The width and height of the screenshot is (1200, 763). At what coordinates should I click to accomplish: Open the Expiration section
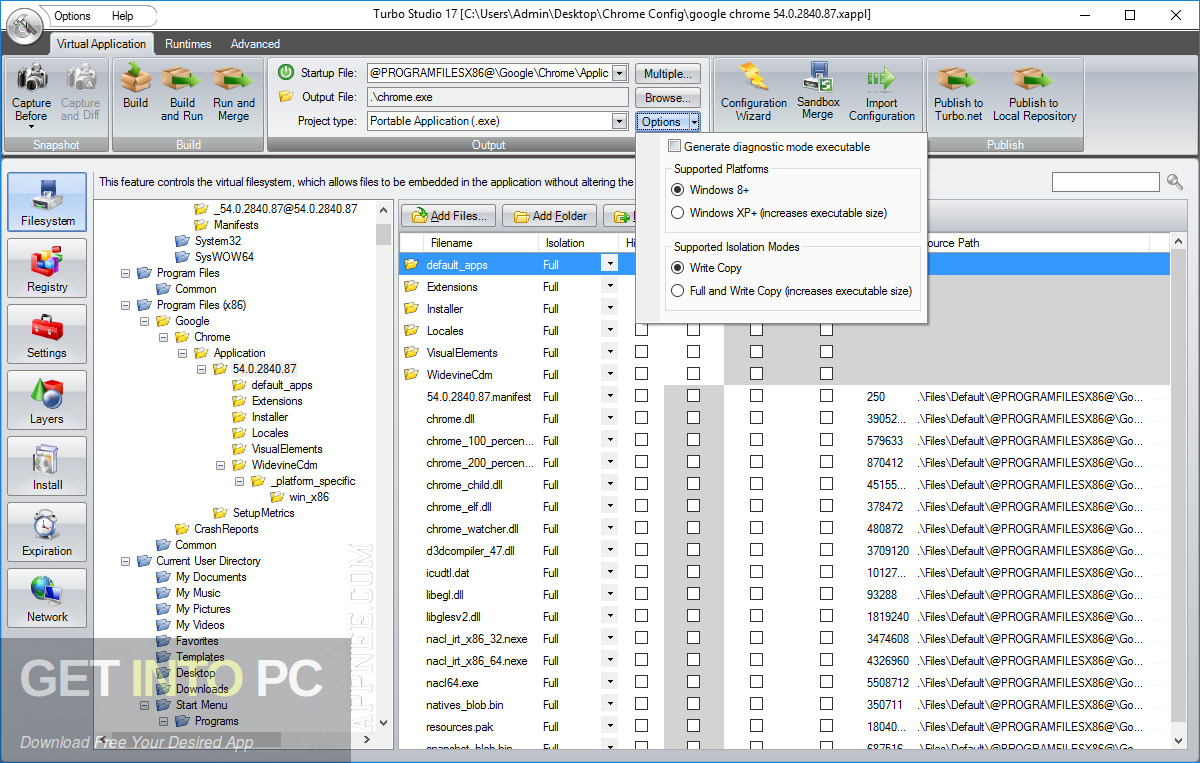pos(47,532)
